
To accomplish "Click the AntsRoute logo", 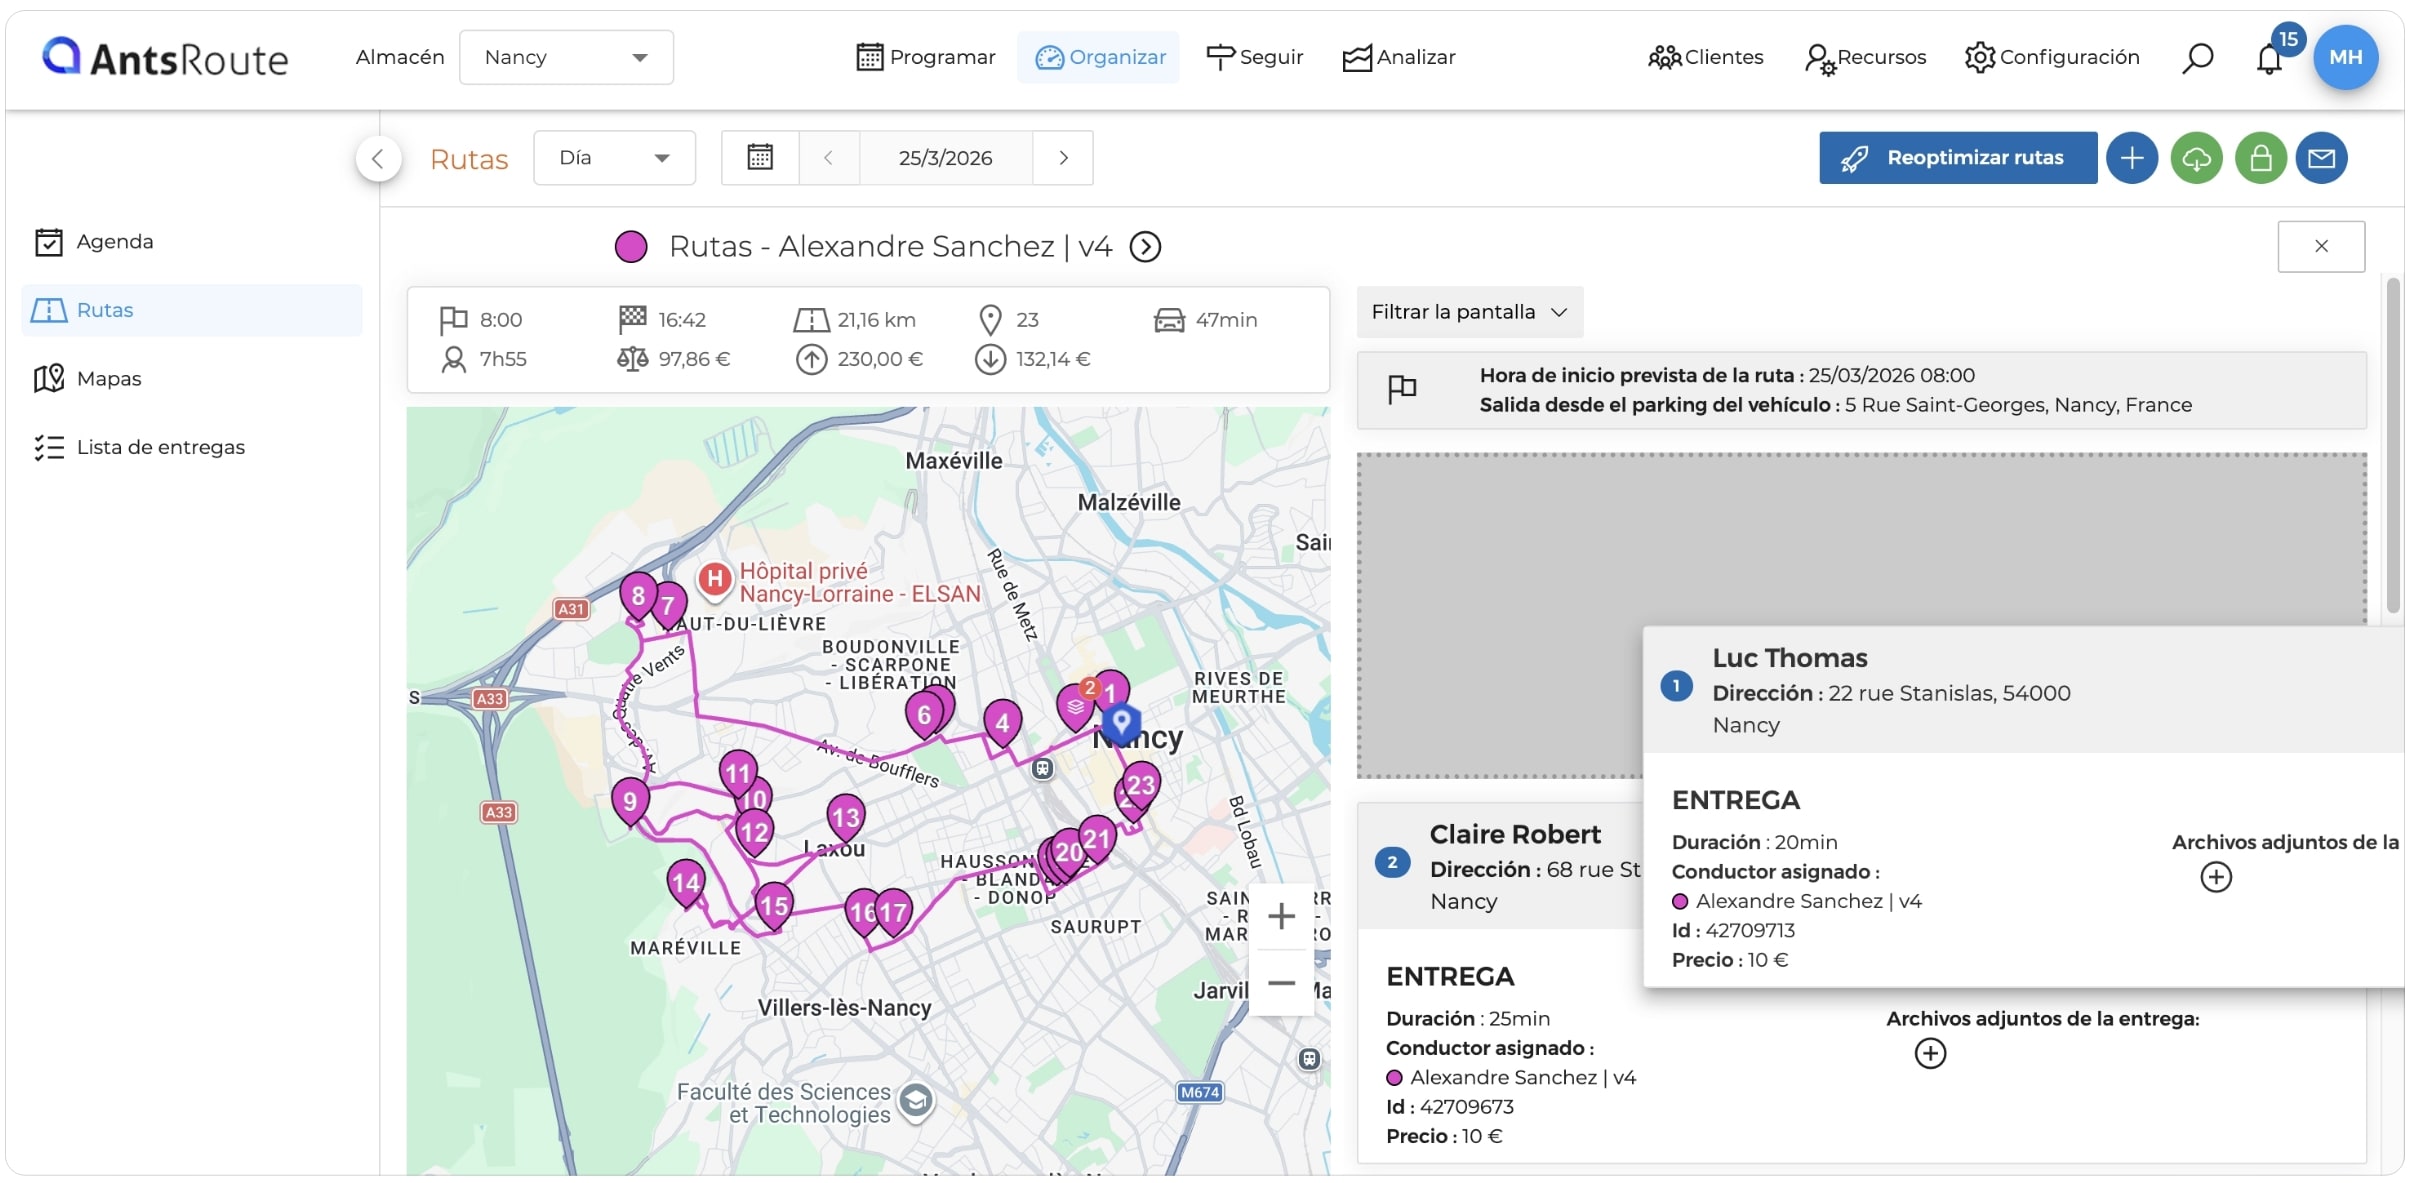I will point(165,58).
